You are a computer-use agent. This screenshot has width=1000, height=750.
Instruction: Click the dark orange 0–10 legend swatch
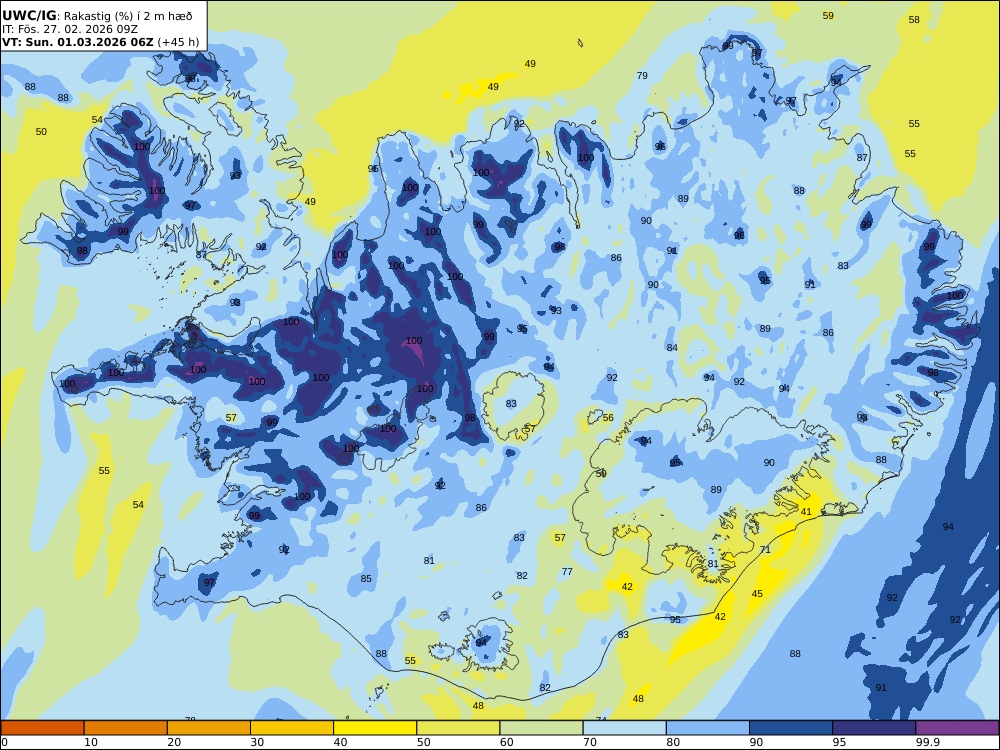click(x=42, y=728)
